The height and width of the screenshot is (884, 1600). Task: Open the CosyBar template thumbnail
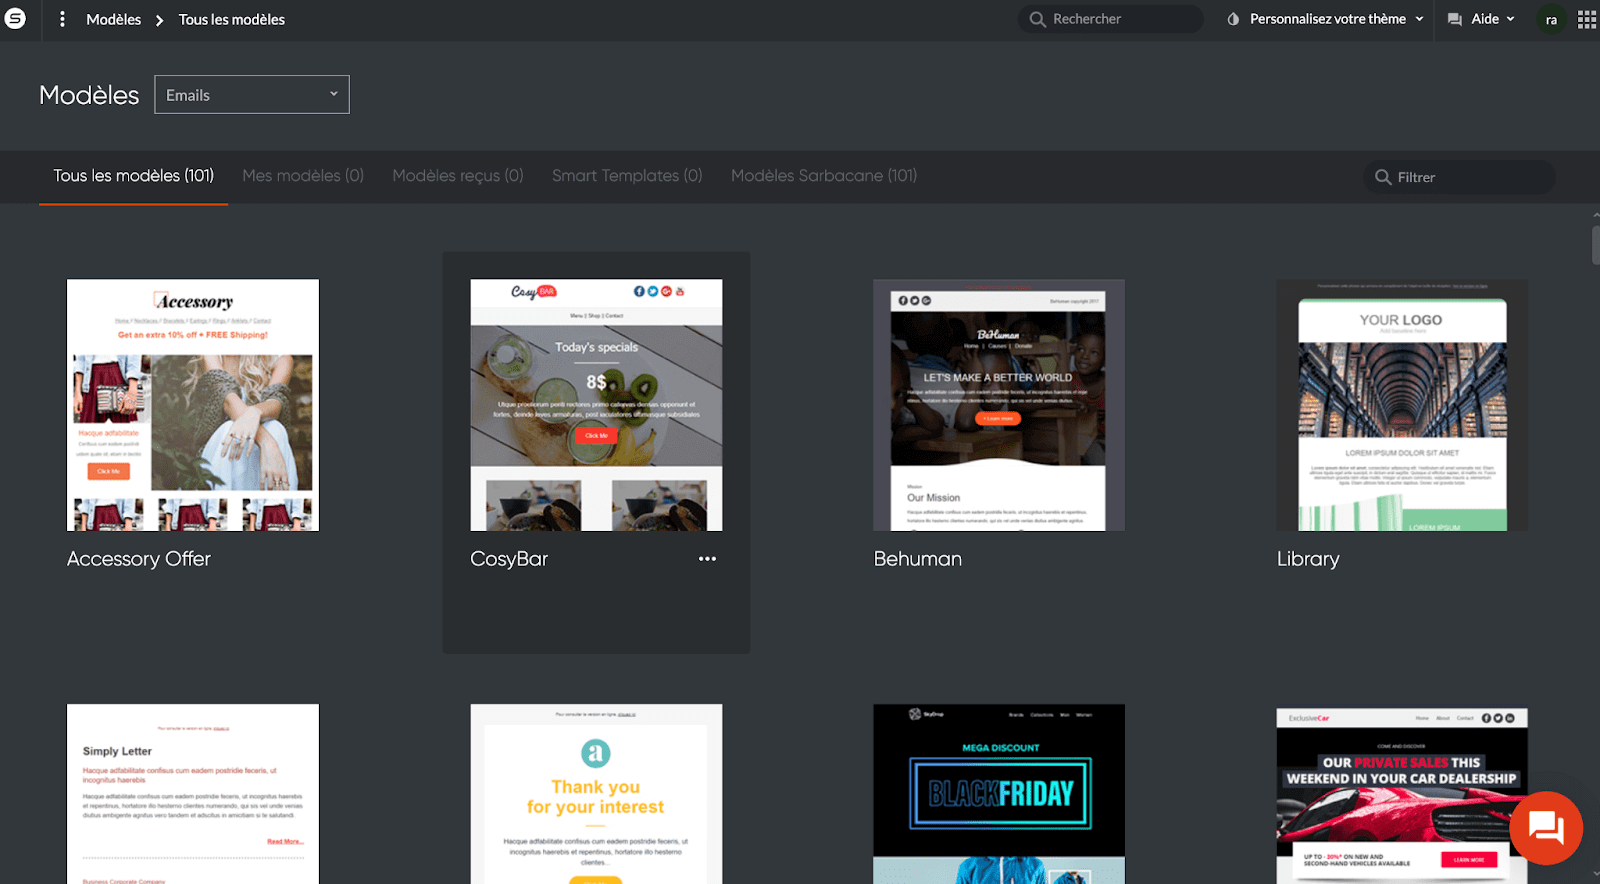(x=596, y=405)
